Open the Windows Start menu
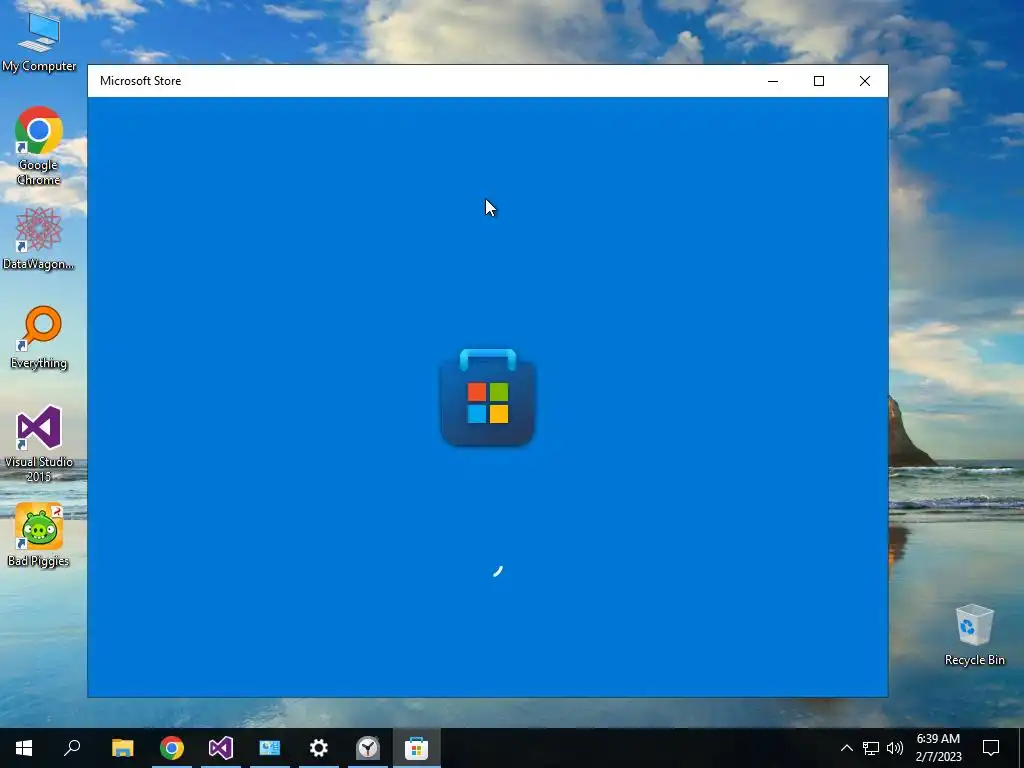This screenshot has height=768, width=1024. [24, 748]
